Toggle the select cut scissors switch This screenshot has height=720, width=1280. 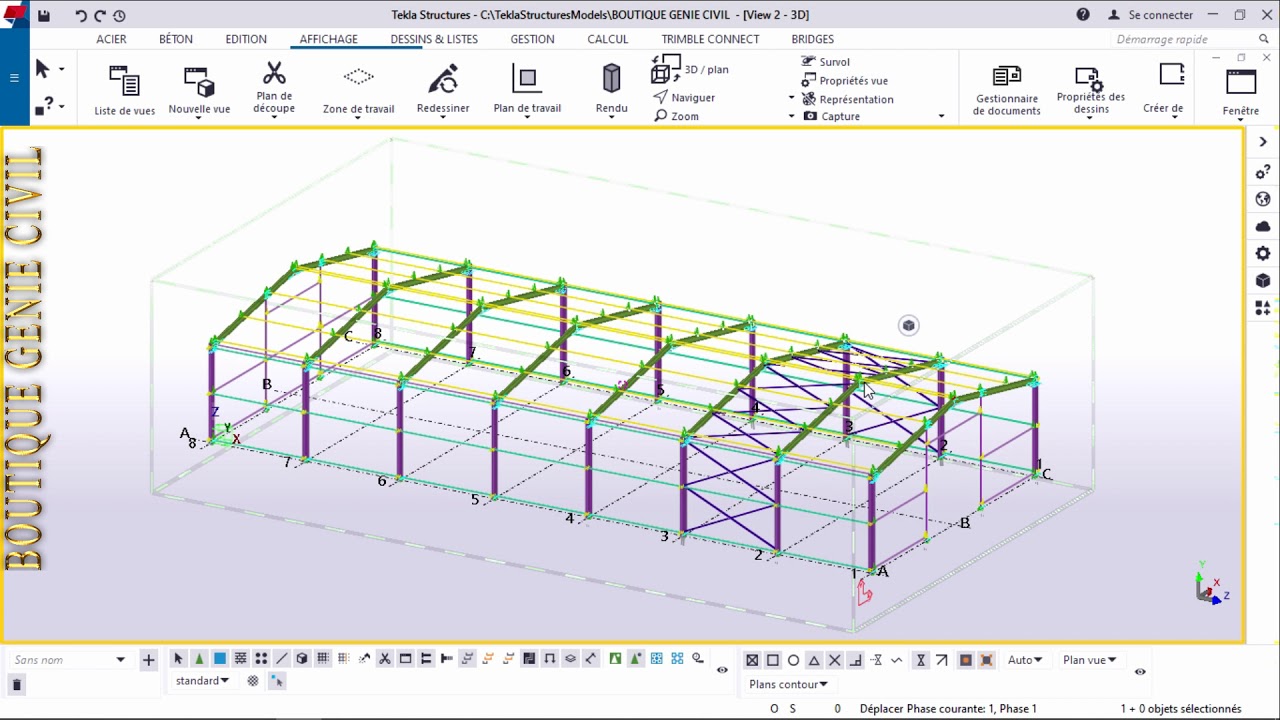[385, 659]
